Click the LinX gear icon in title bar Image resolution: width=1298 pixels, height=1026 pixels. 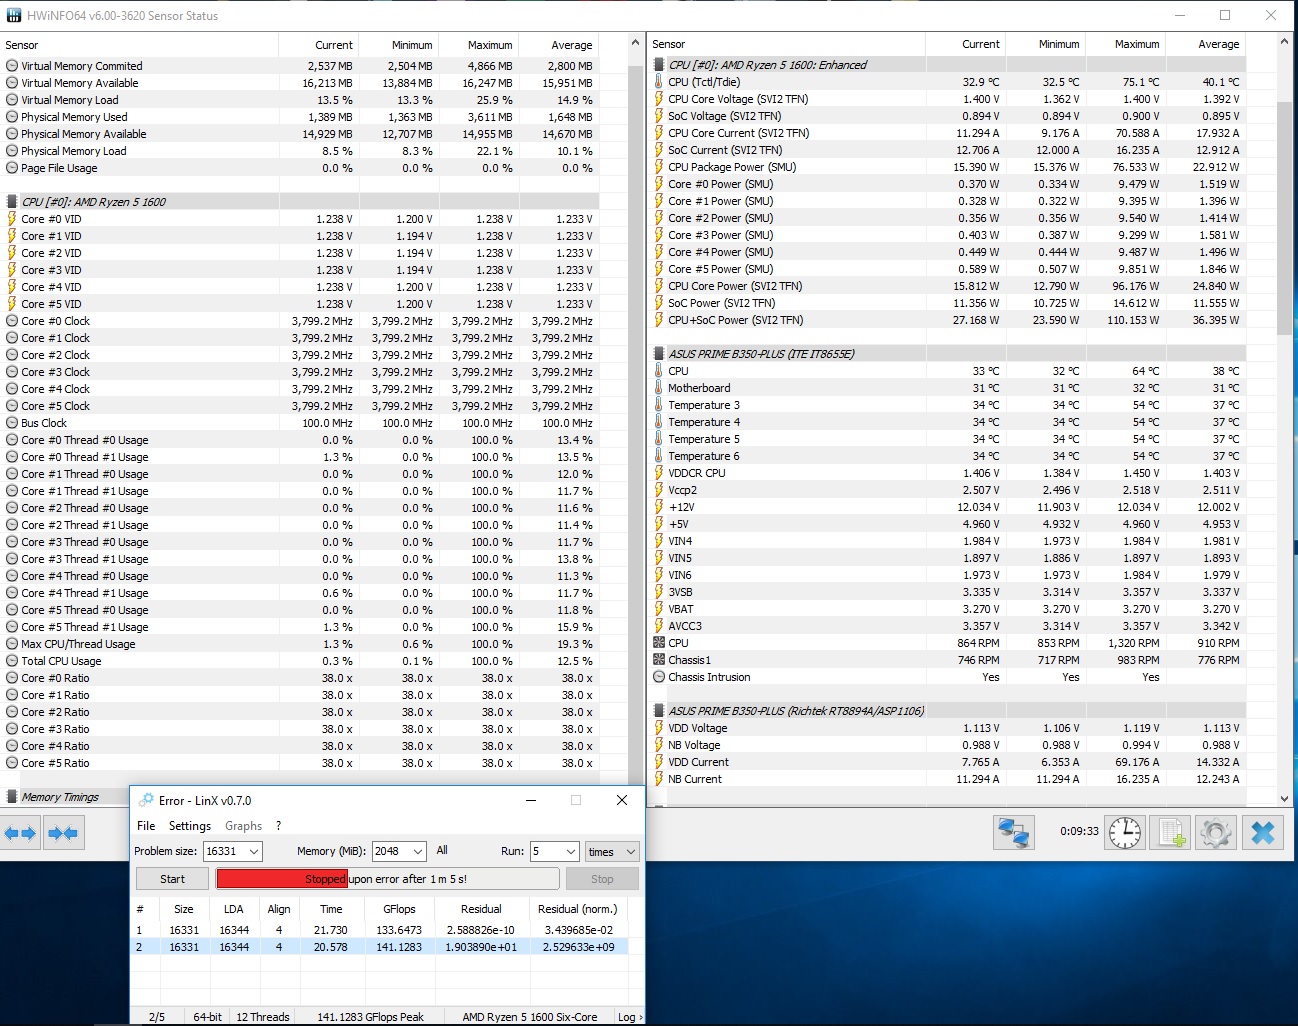(x=146, y=800)
